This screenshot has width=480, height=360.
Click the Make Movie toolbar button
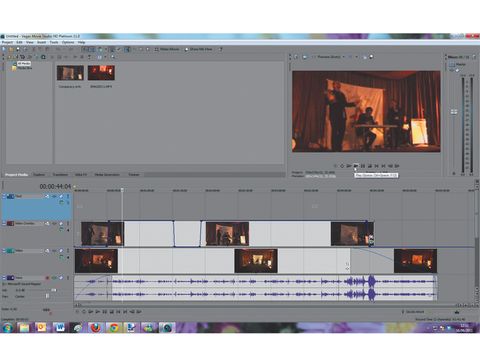tap(167, 49)
